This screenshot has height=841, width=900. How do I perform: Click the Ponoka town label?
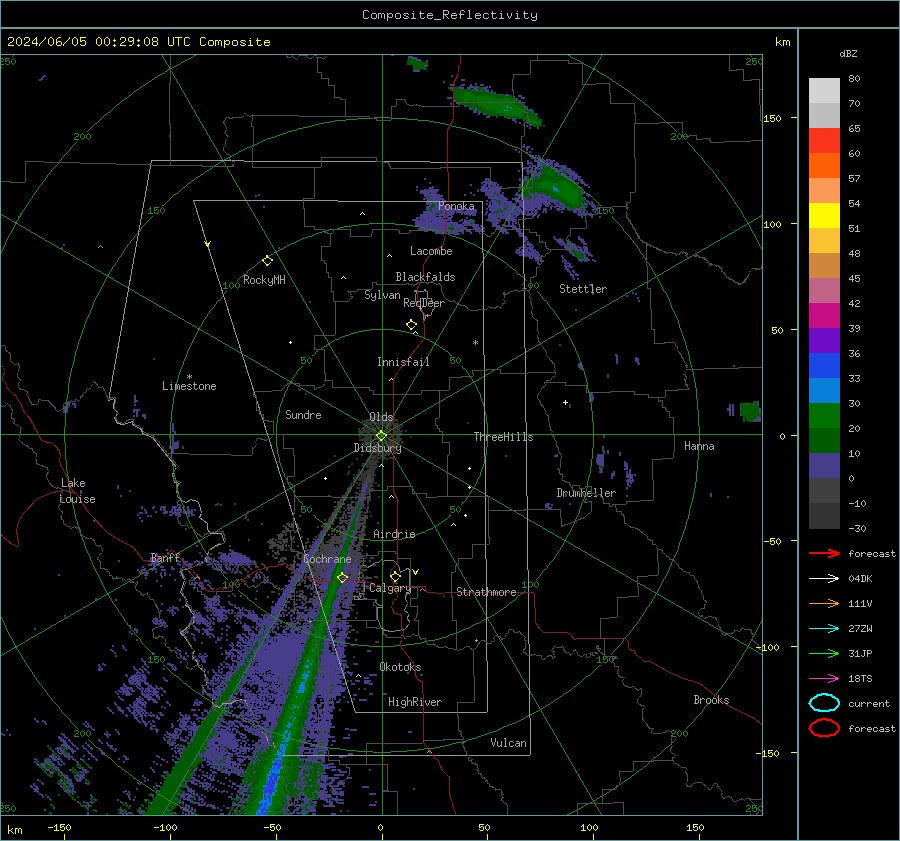pos(456,206)
